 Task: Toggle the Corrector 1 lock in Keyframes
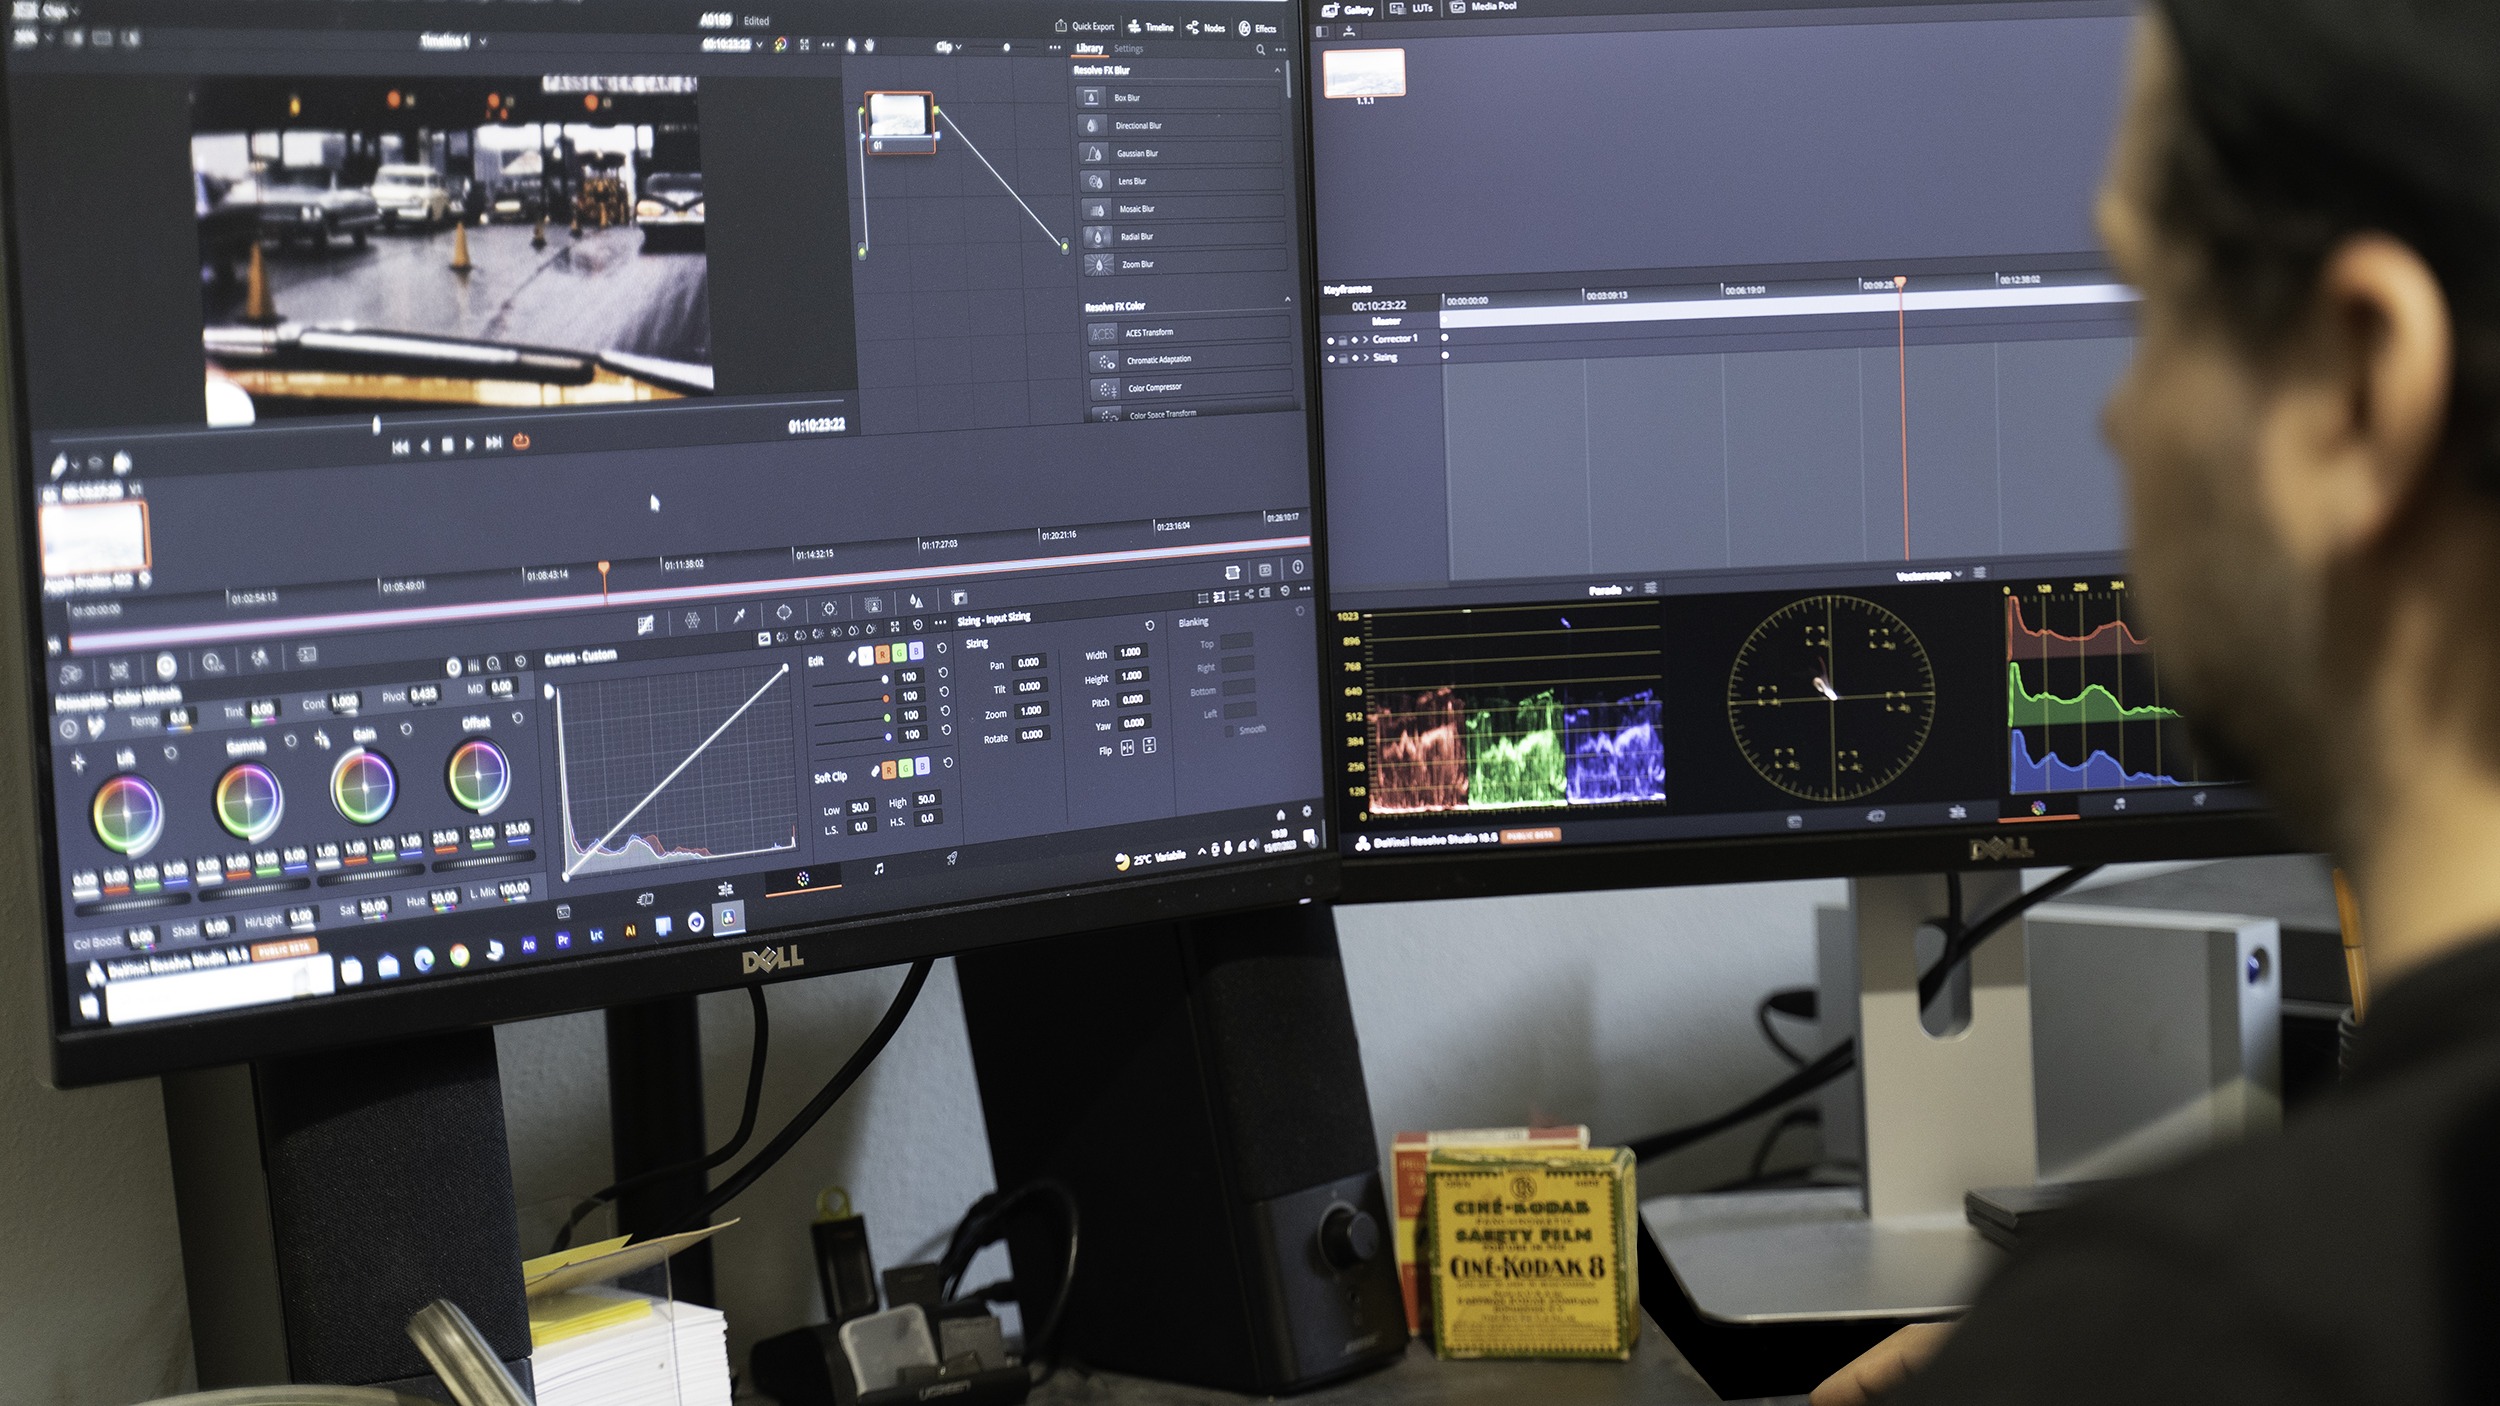coord(1343,341)
